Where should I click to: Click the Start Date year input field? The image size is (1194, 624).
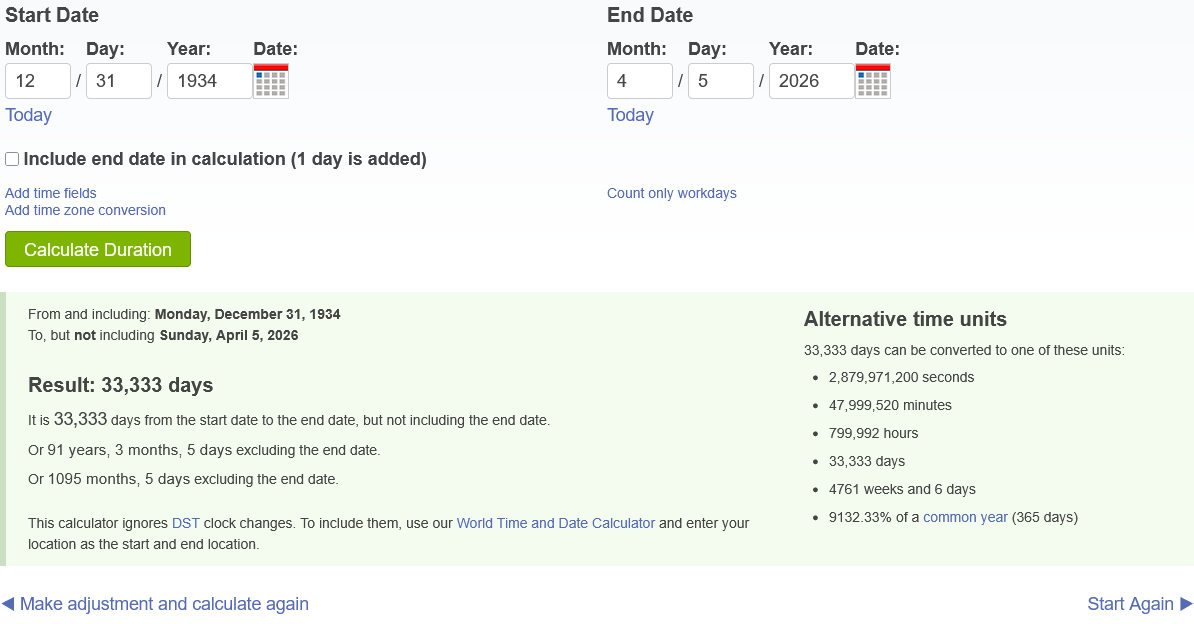click(209, 81)
